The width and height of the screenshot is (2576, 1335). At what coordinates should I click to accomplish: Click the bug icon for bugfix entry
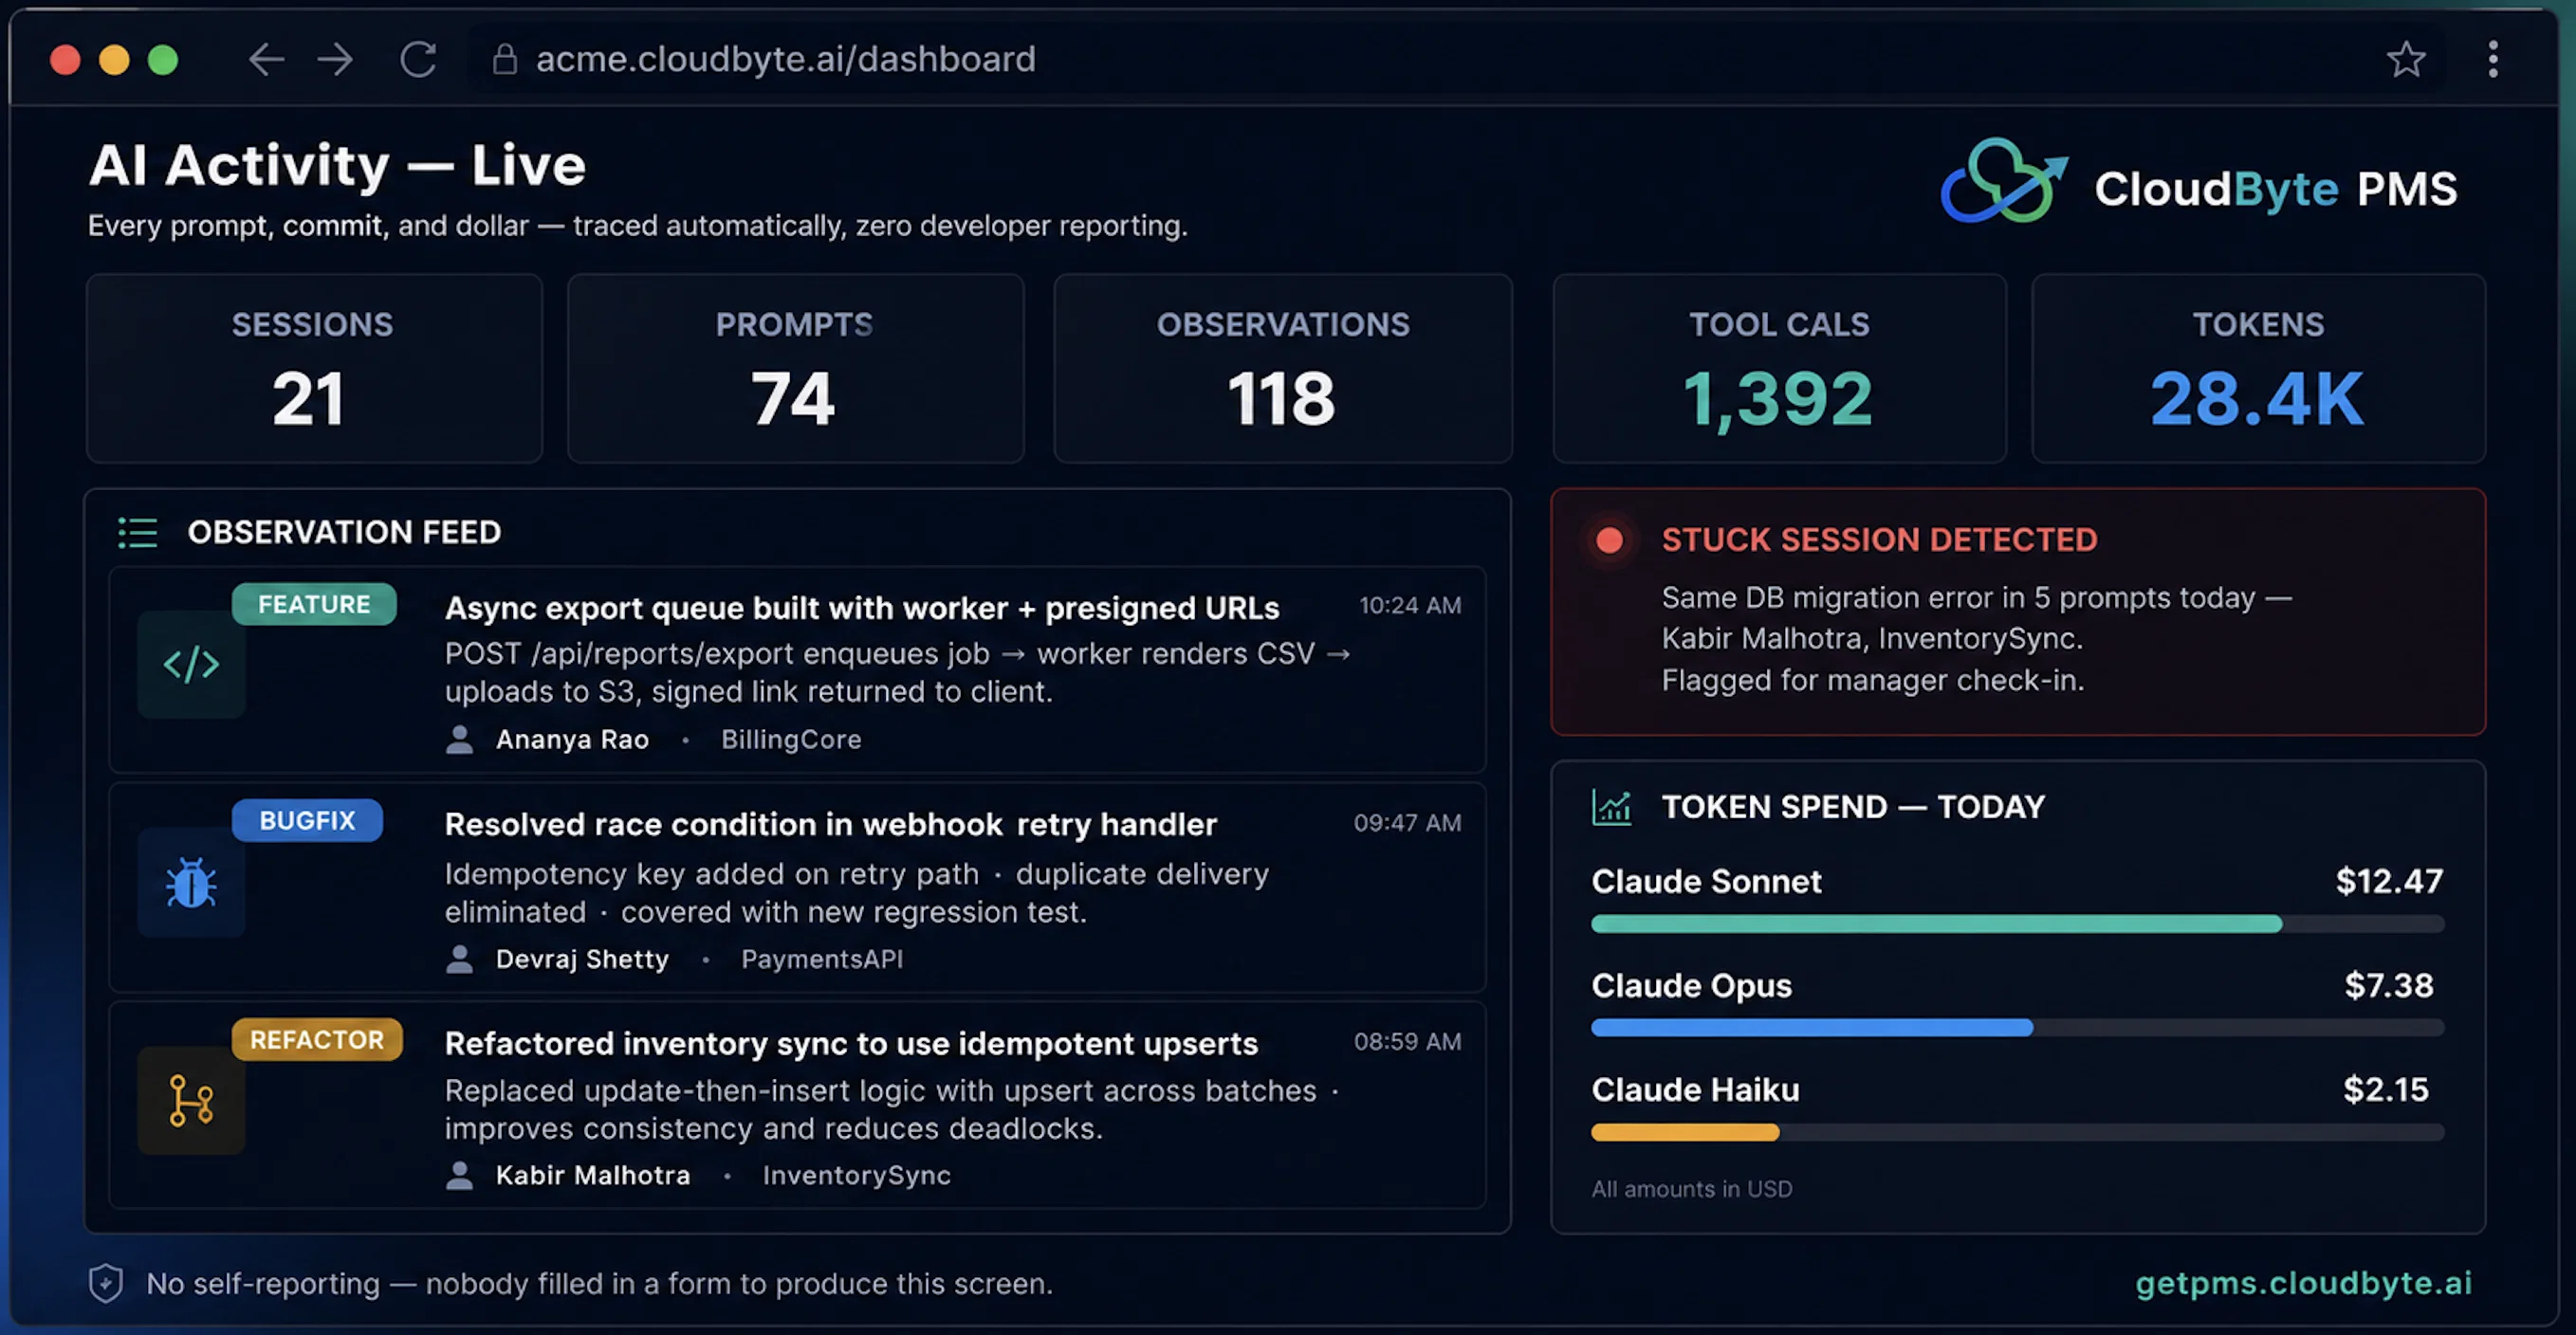(x=191, y=883)
